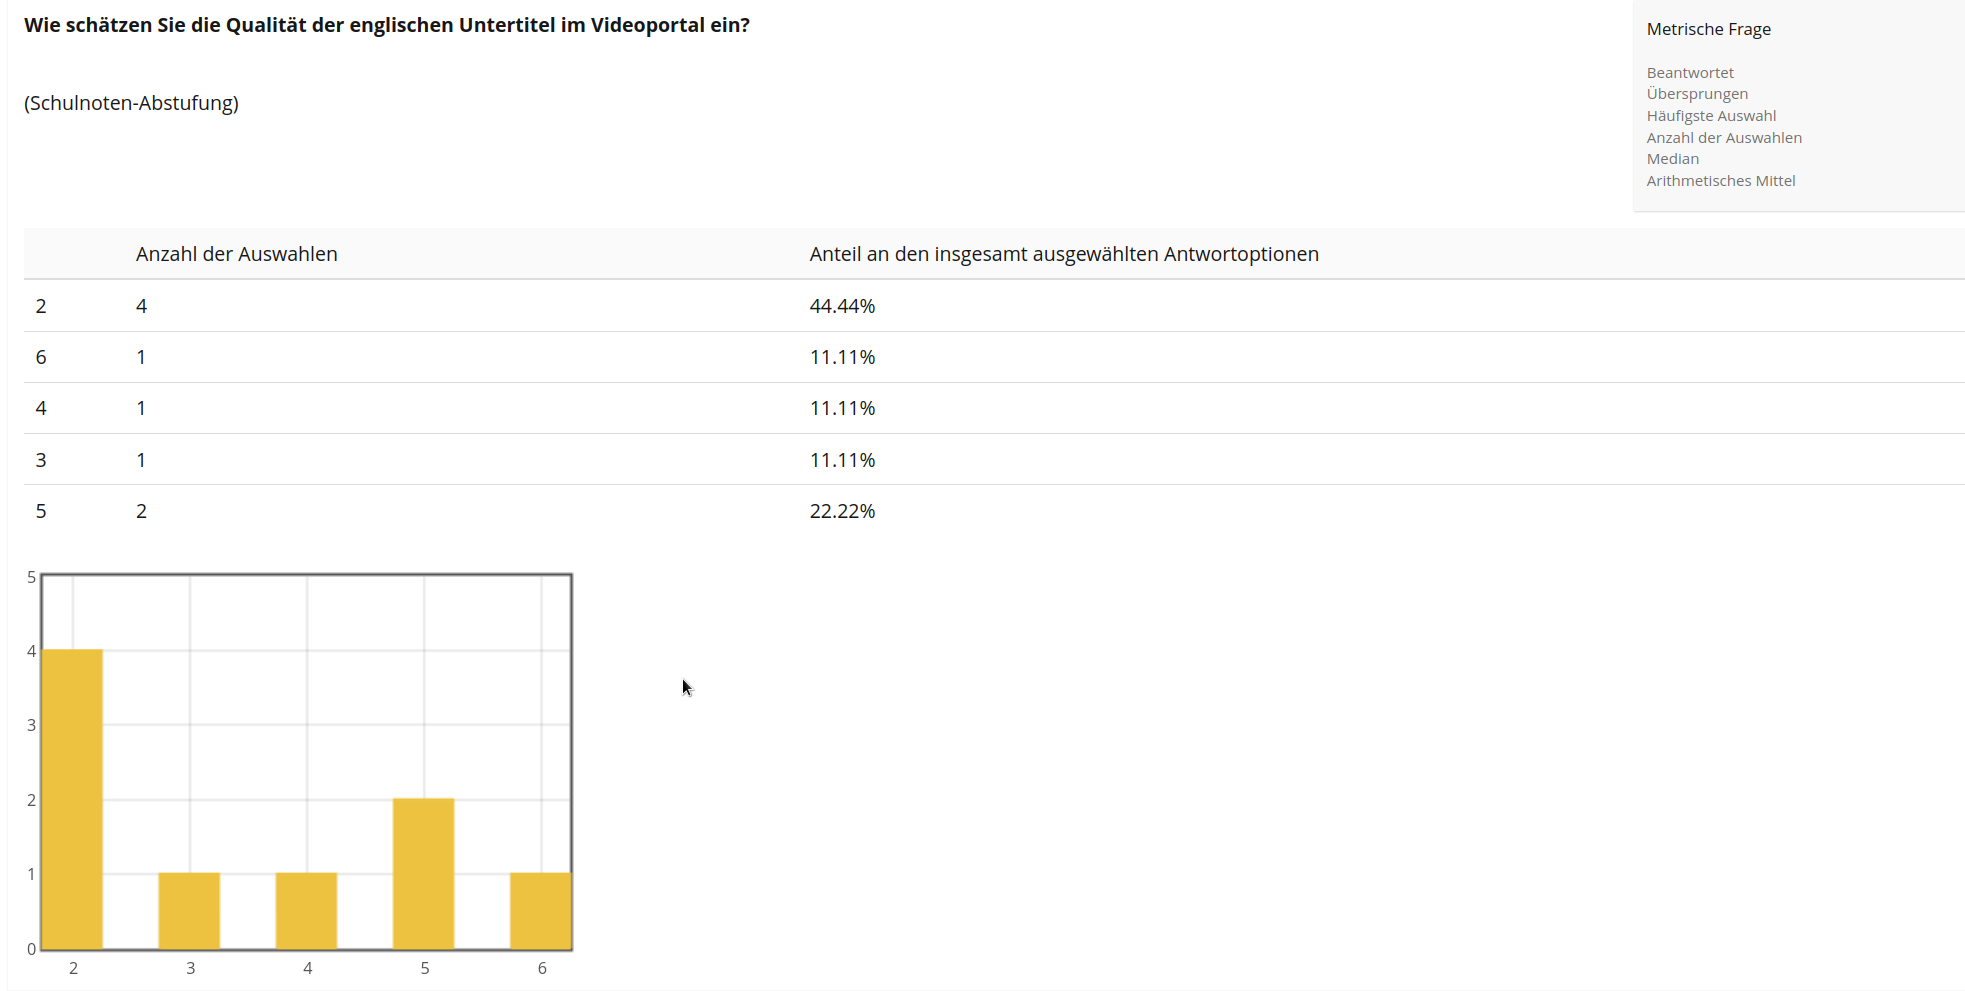Viewport: 1965px width, 991px height.
Task: Click the bar for grade 3 in chart
Action: [189, 910]
